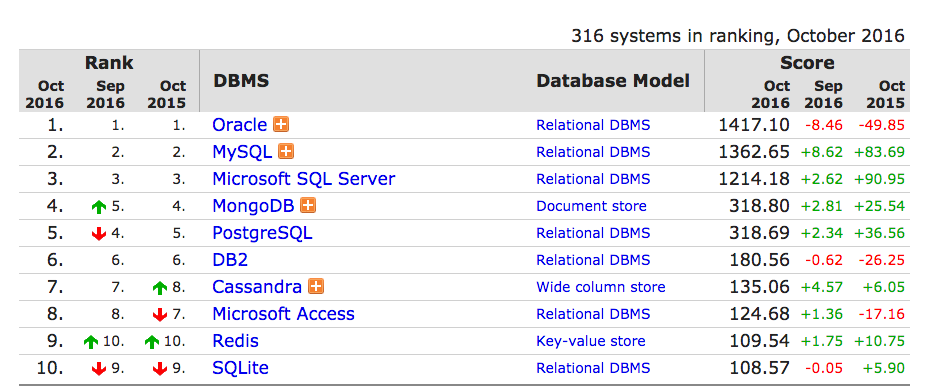Expand the orange plus icon next to MongoDB
The height and width of the screenshot is (390, 930).
point(308,206)
